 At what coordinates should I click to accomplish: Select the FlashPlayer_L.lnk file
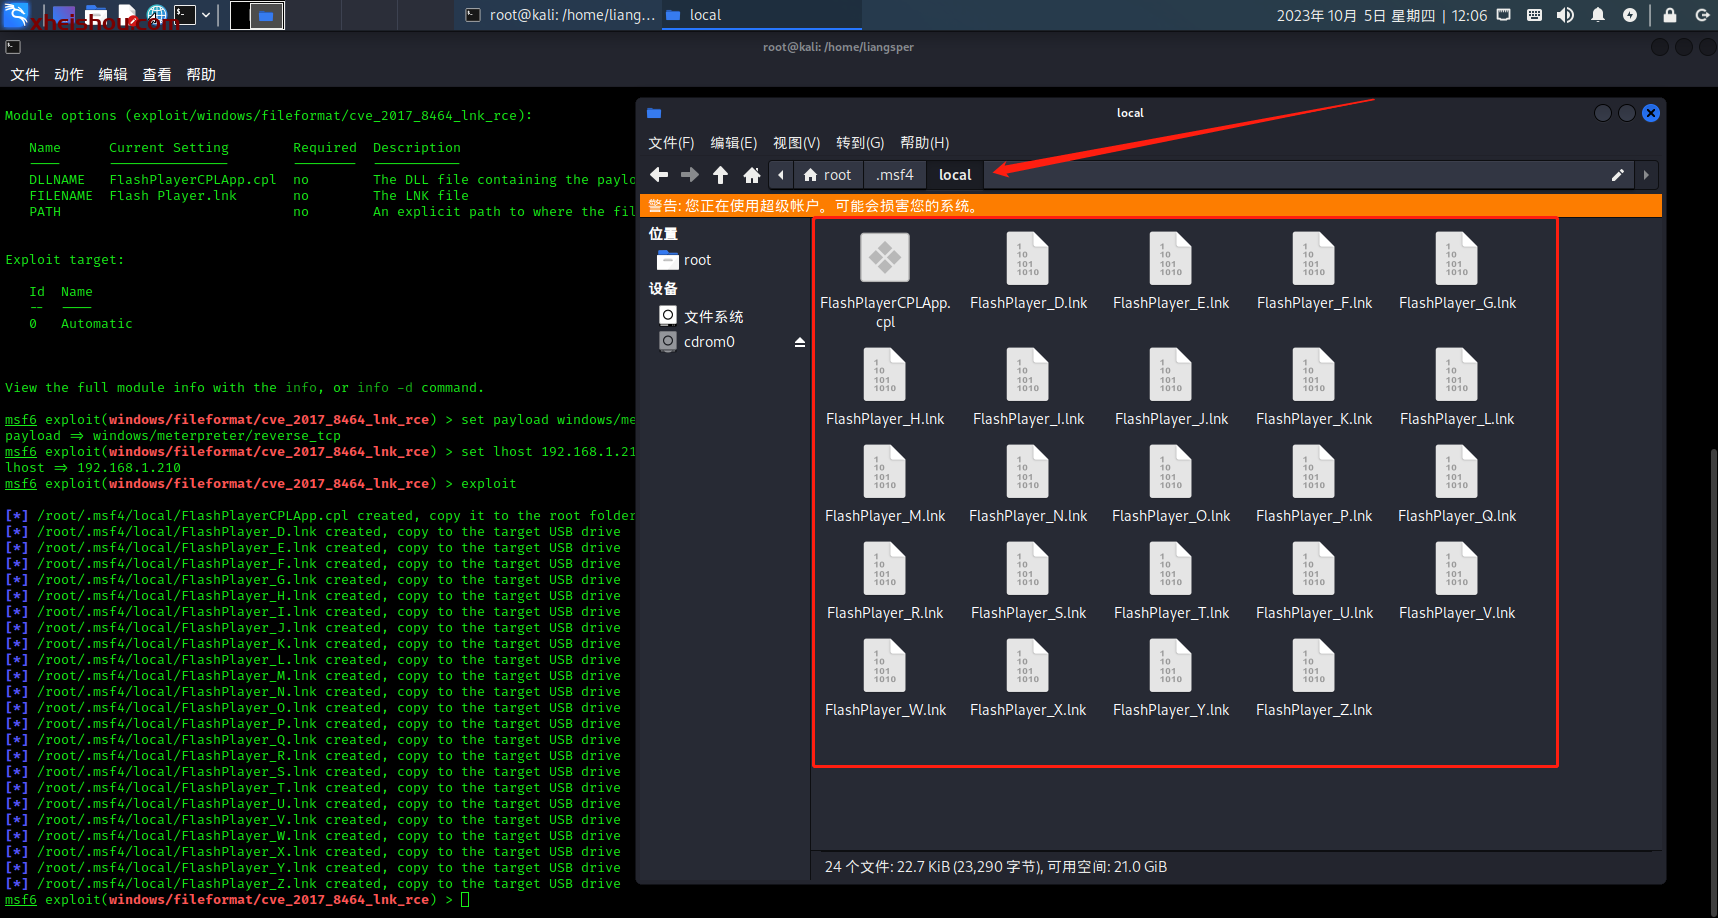[x=1457, y=388]
